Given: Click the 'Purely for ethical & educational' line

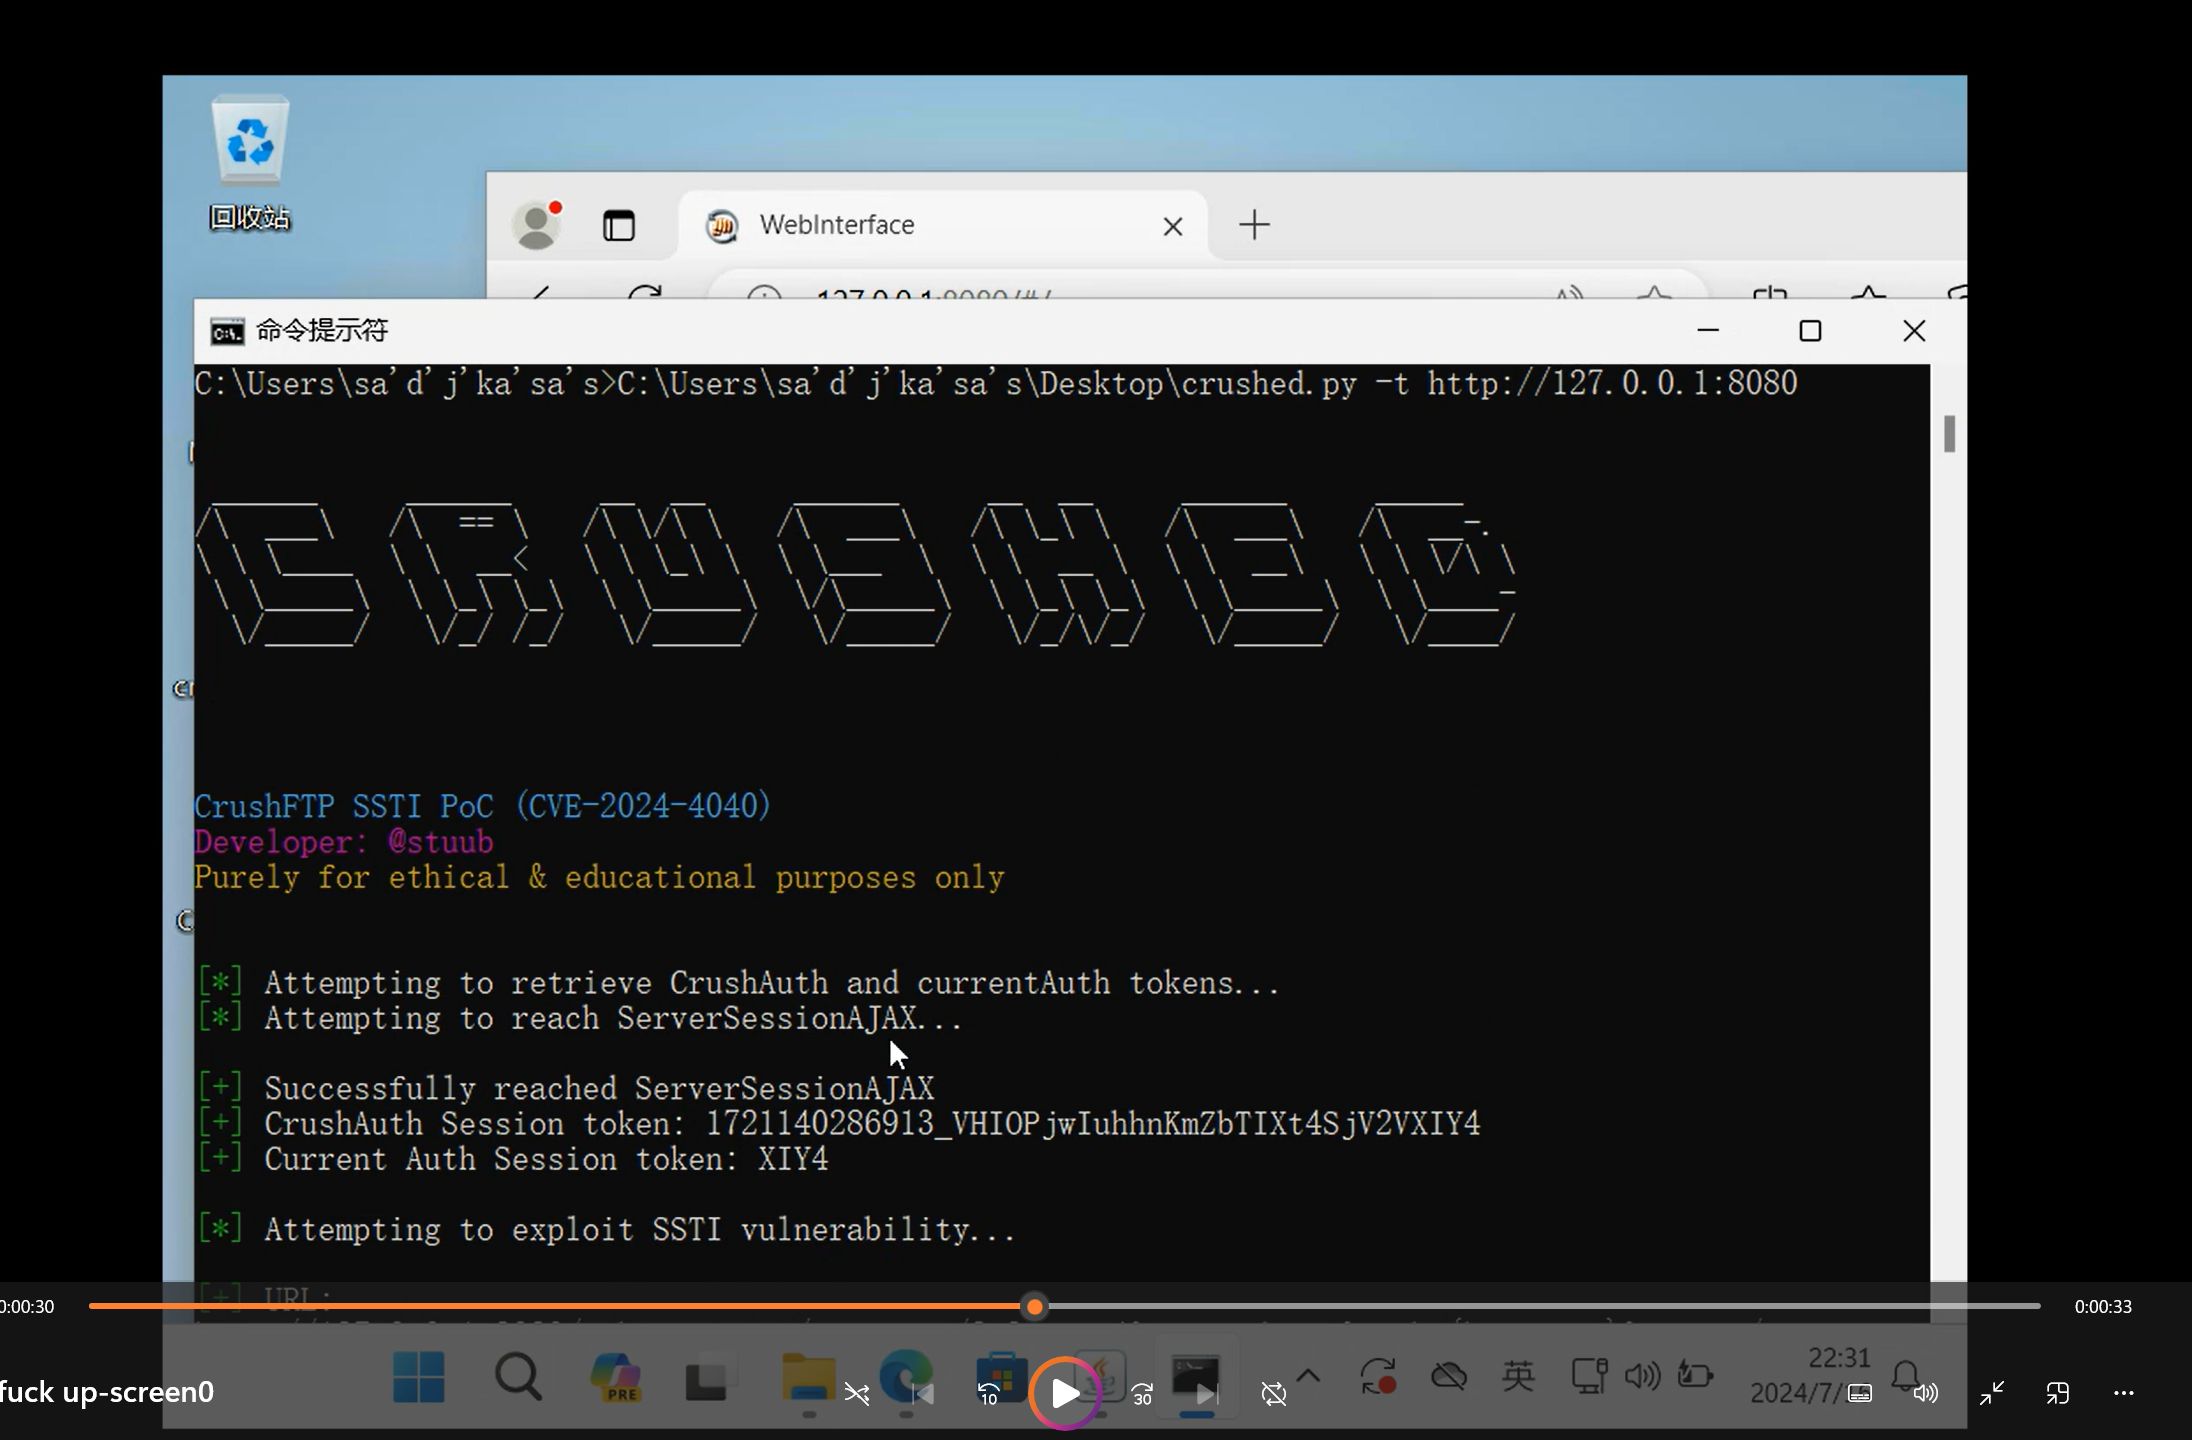Looking at the screenshot, I should click(x=600, y=878).
